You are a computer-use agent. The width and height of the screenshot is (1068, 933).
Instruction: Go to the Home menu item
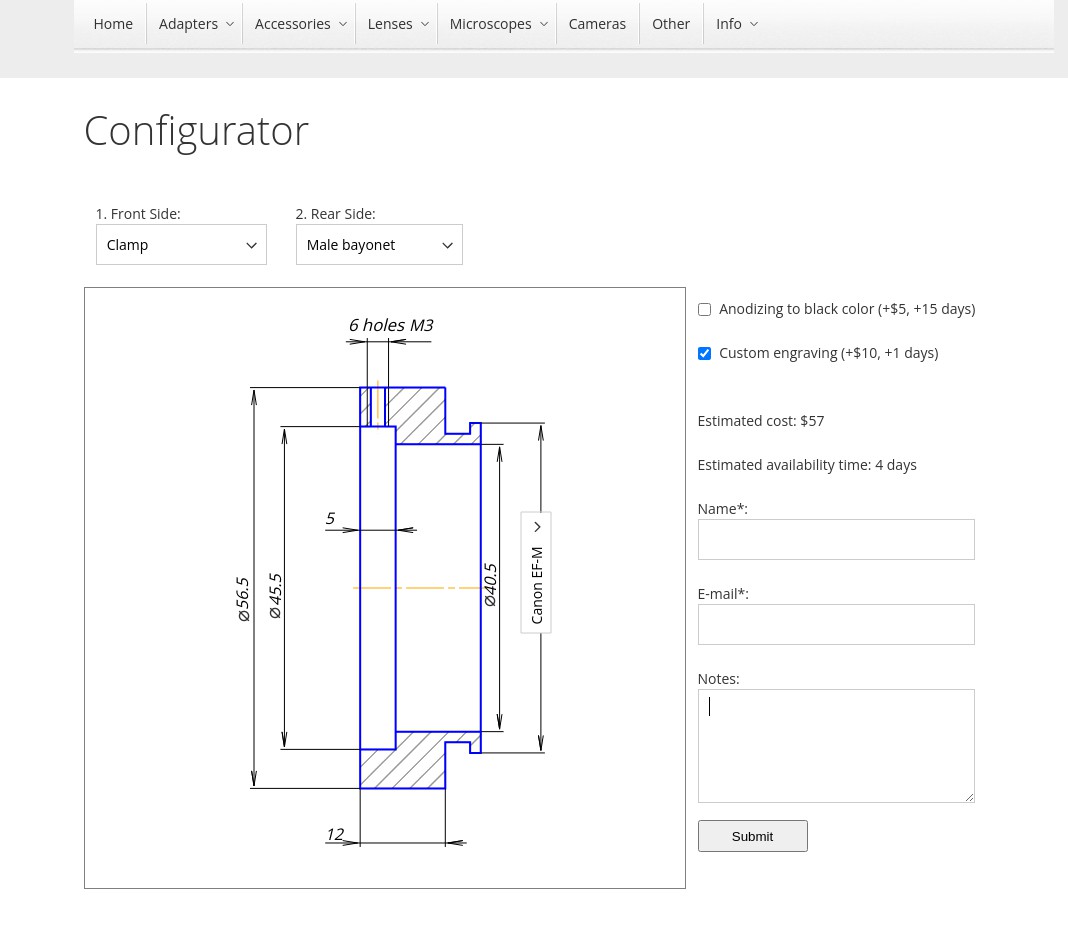click(x=113, y=24)
